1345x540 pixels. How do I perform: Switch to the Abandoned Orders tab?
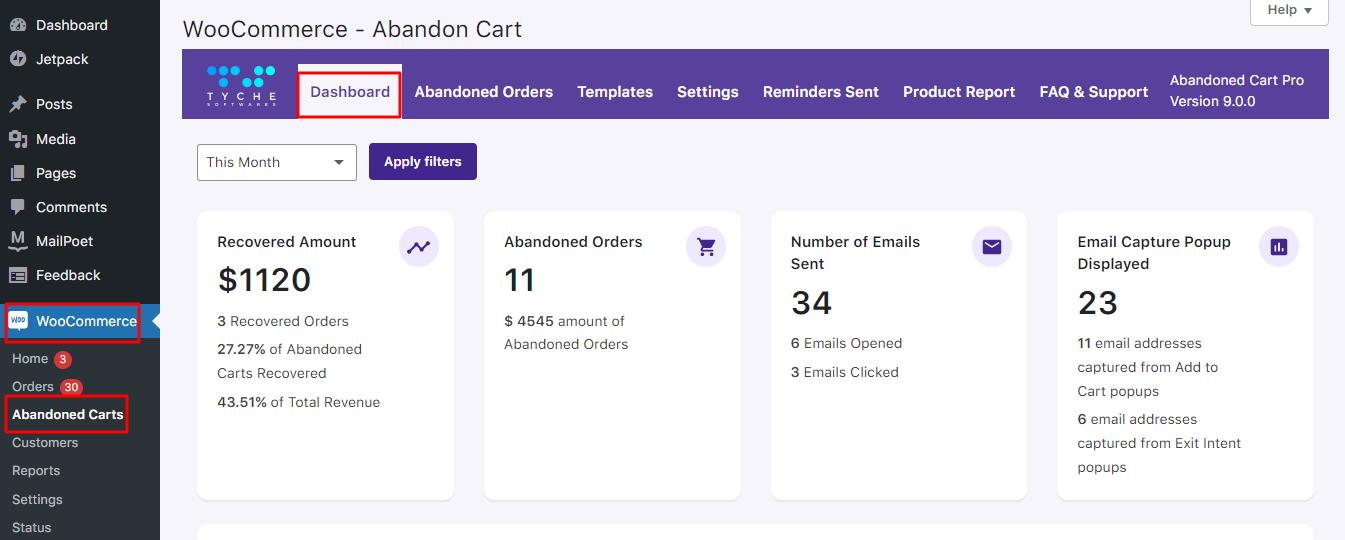click(484, 92)
